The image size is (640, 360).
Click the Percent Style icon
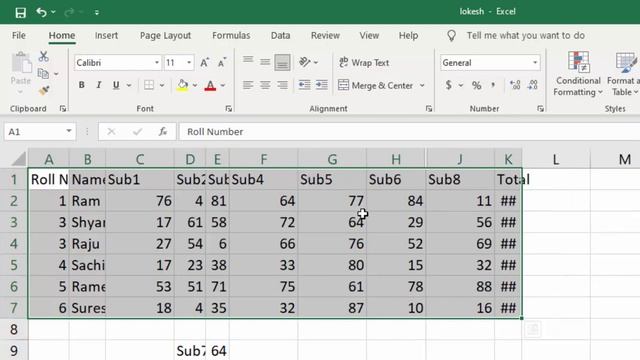476,85
